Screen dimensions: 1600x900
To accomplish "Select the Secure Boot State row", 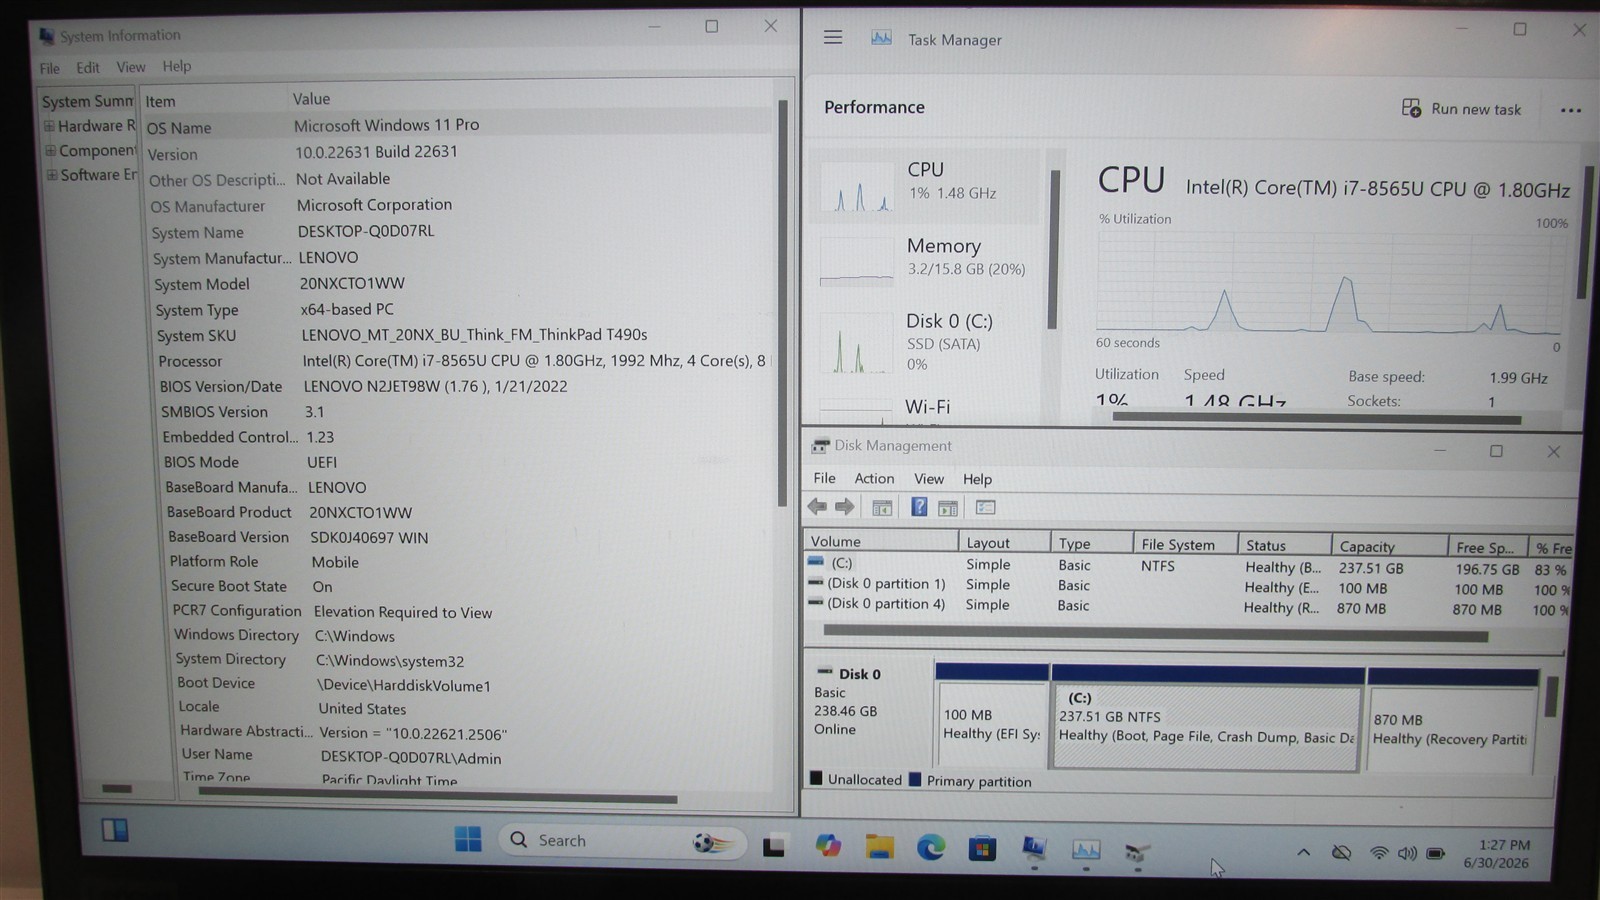I will (x=470, y=587).
